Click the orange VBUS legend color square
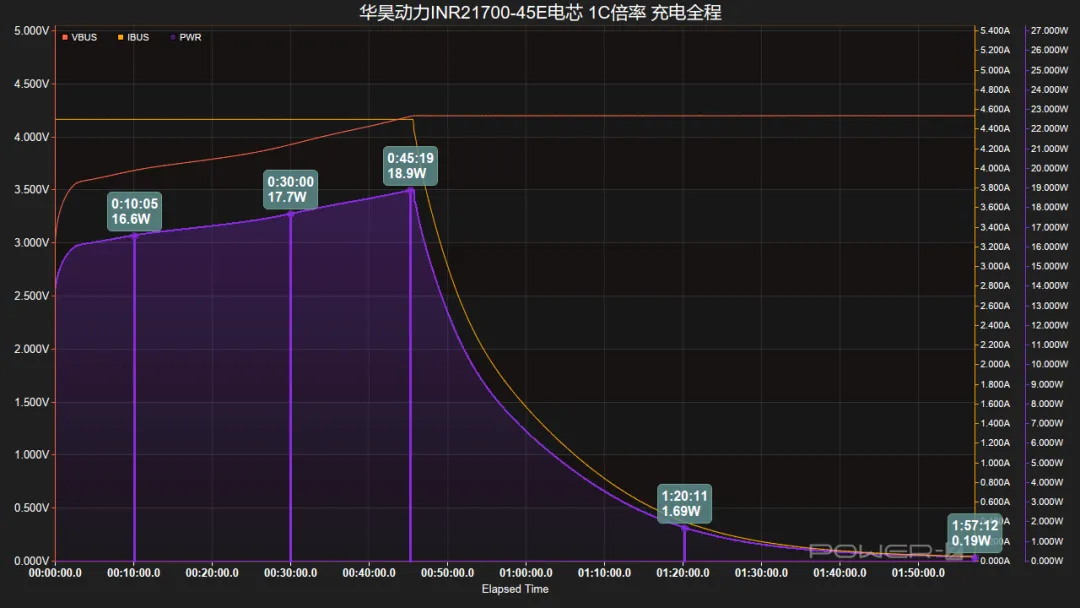This screenshot has height=608, width=1080. pyautogui.click(x=65, y=37)
